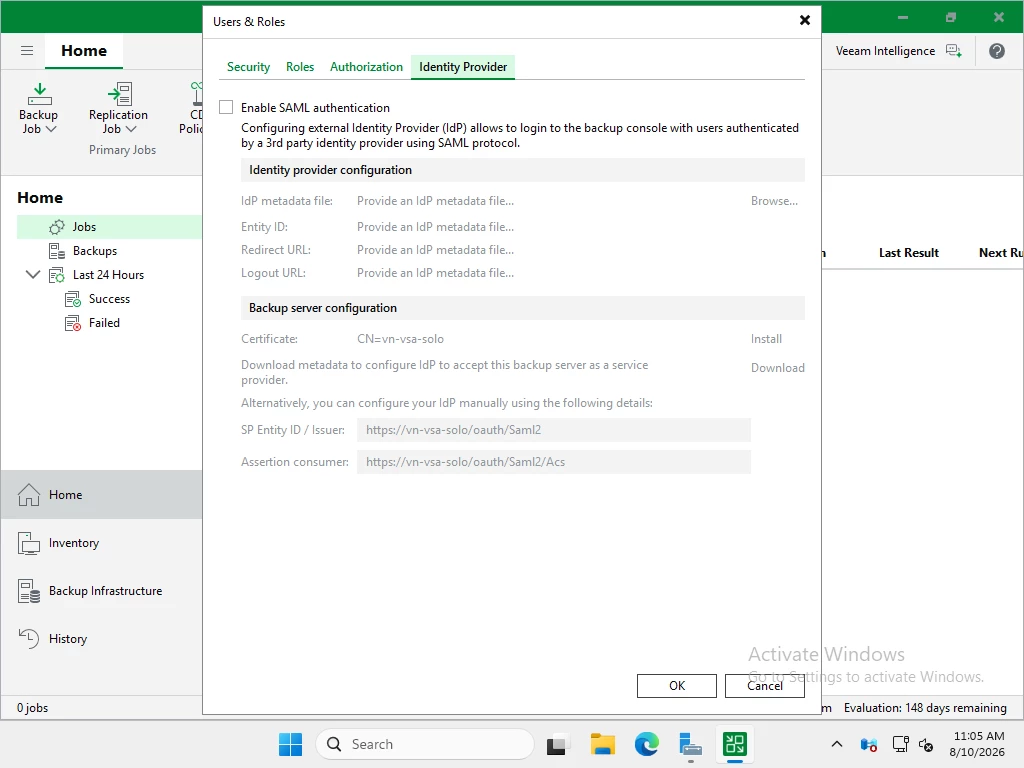Click the Assertion consumer URL field
The height and width of the screenshot is (768, 1024).
[x=554, y=462]
